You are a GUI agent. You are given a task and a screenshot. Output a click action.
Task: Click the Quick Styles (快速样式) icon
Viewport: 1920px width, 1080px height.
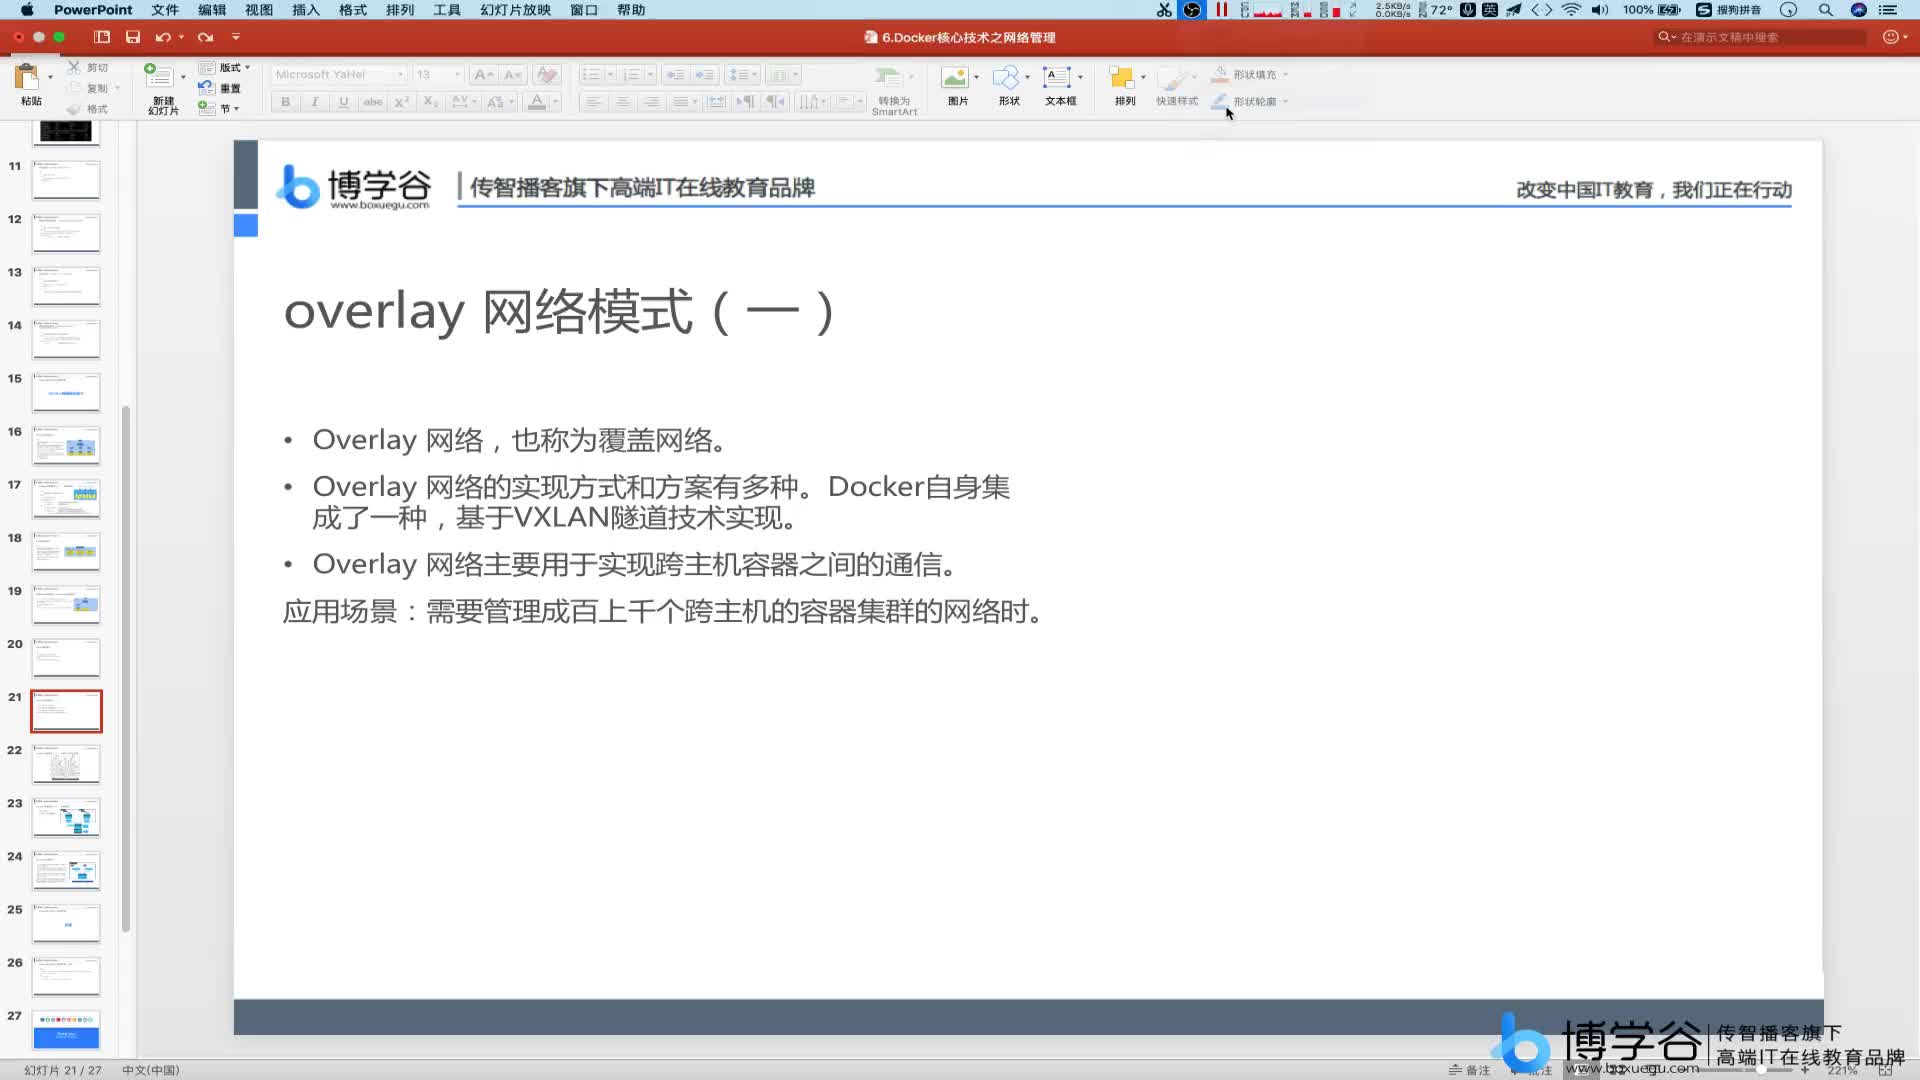click(x=1176, y=78)
